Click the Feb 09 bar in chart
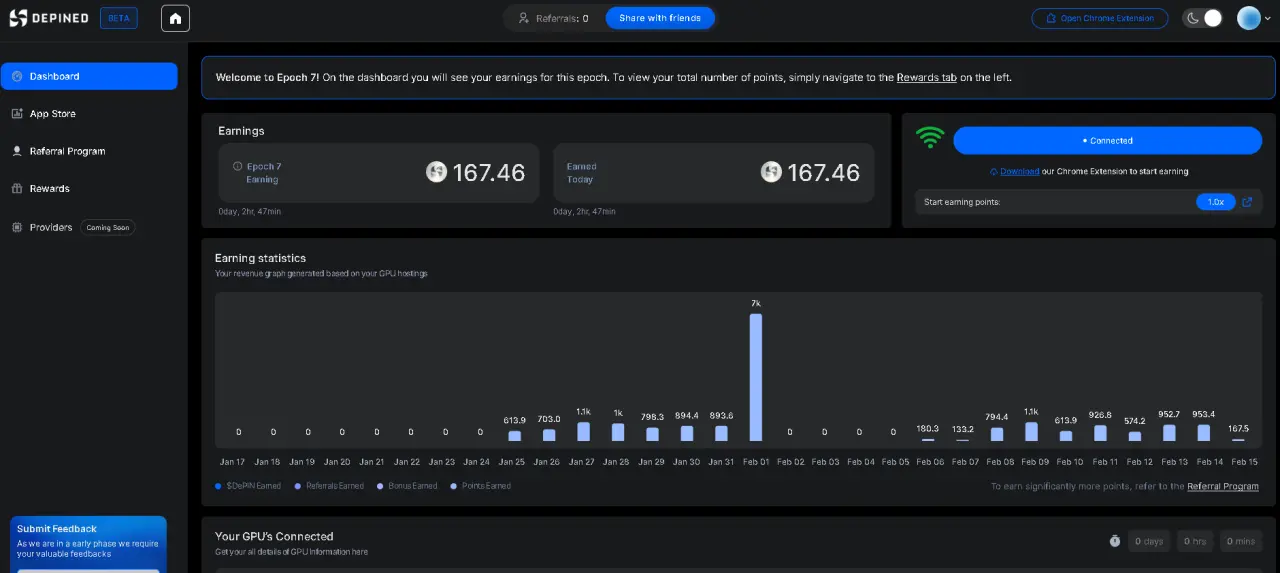Screen dimensions: 1280x573 click(1031, 431)
